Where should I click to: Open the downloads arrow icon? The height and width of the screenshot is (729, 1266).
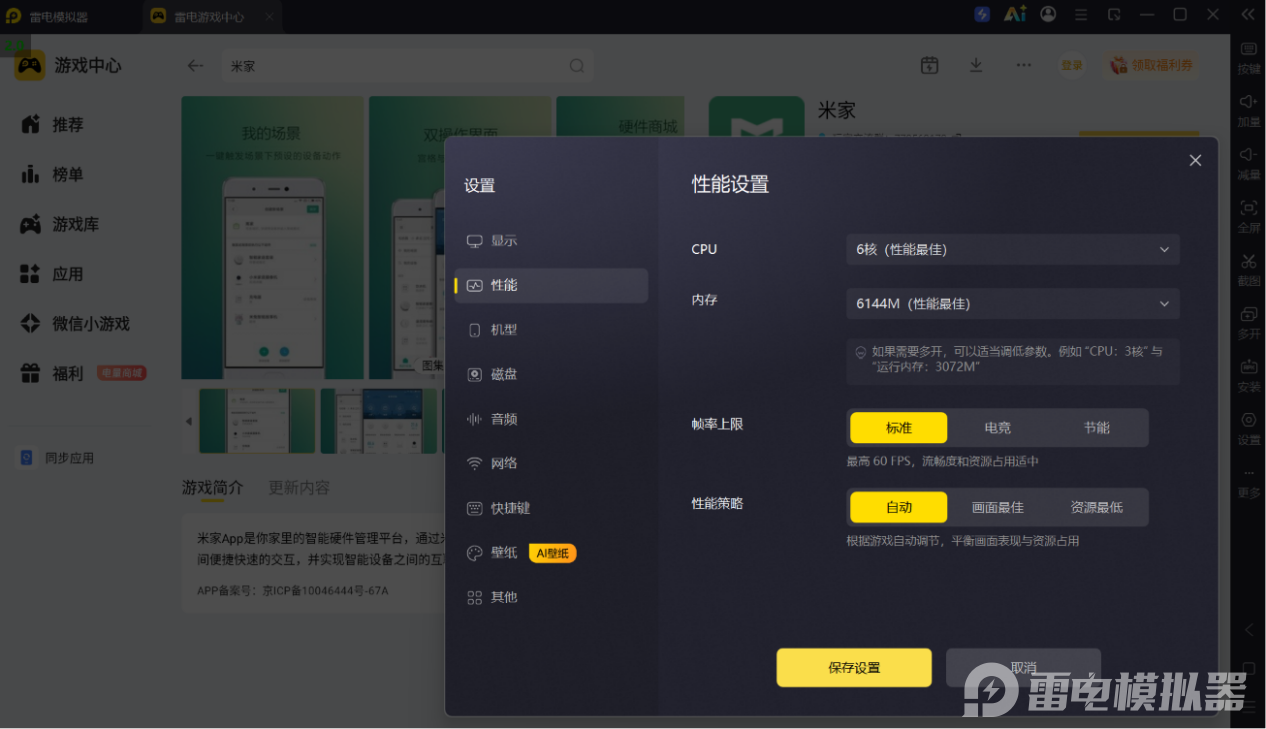(976, 65)
